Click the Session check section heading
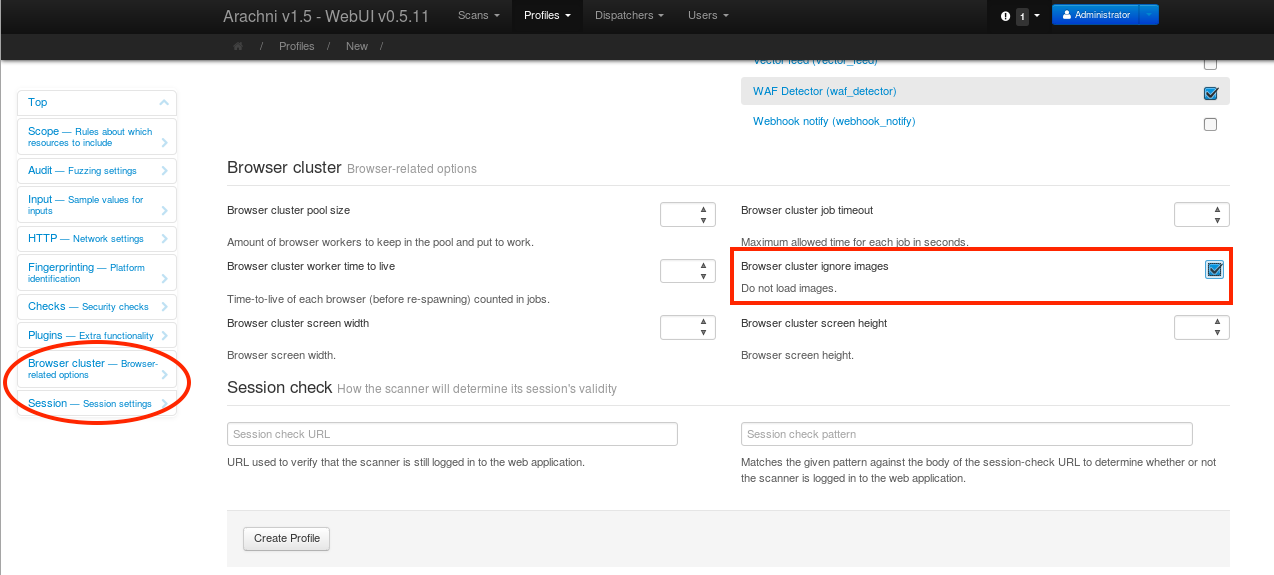 [279, 387]
